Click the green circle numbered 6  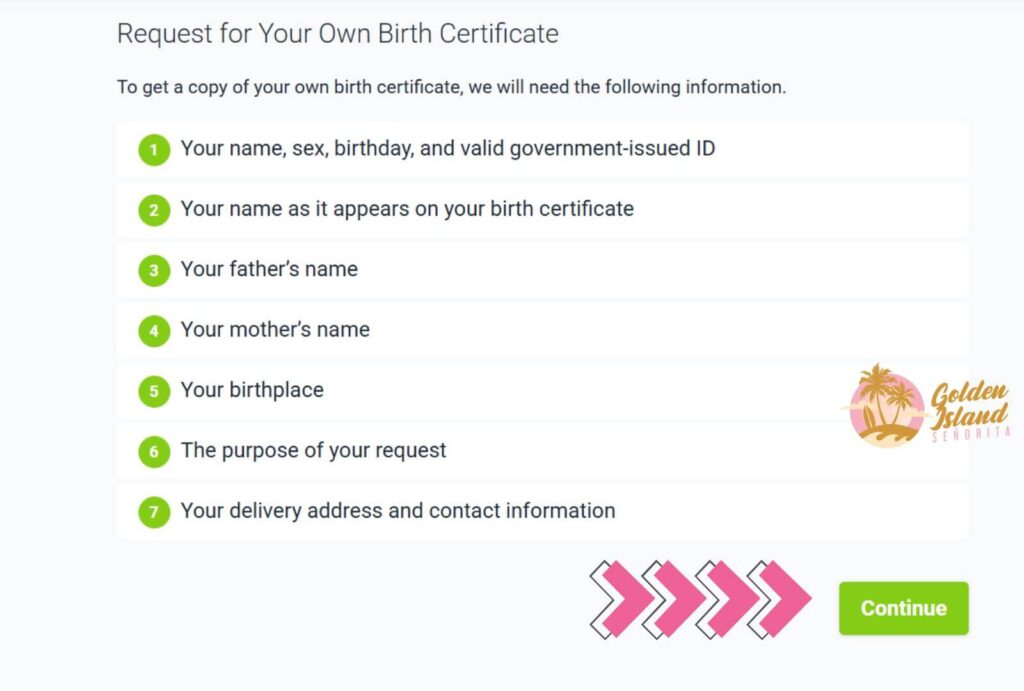click(x=153, y=451)
